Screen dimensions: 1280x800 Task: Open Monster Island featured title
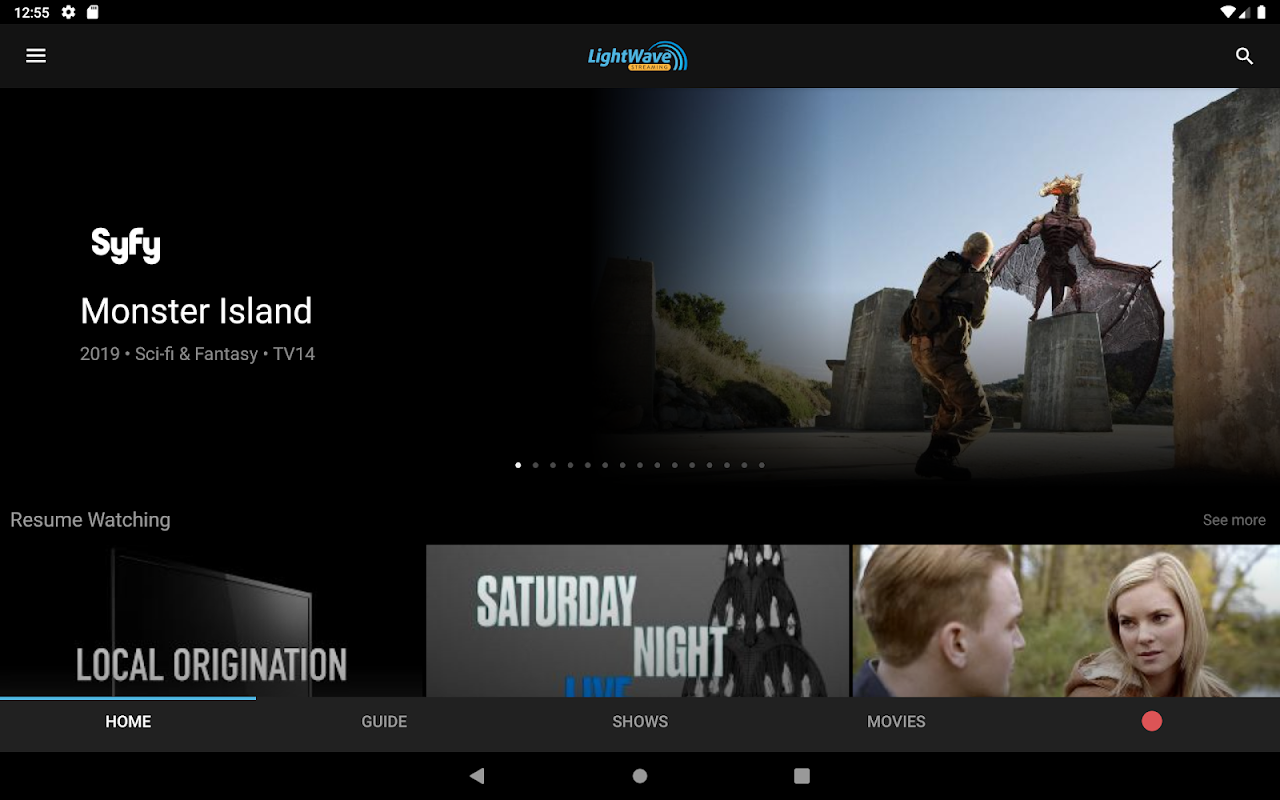[x=196, y=311]
